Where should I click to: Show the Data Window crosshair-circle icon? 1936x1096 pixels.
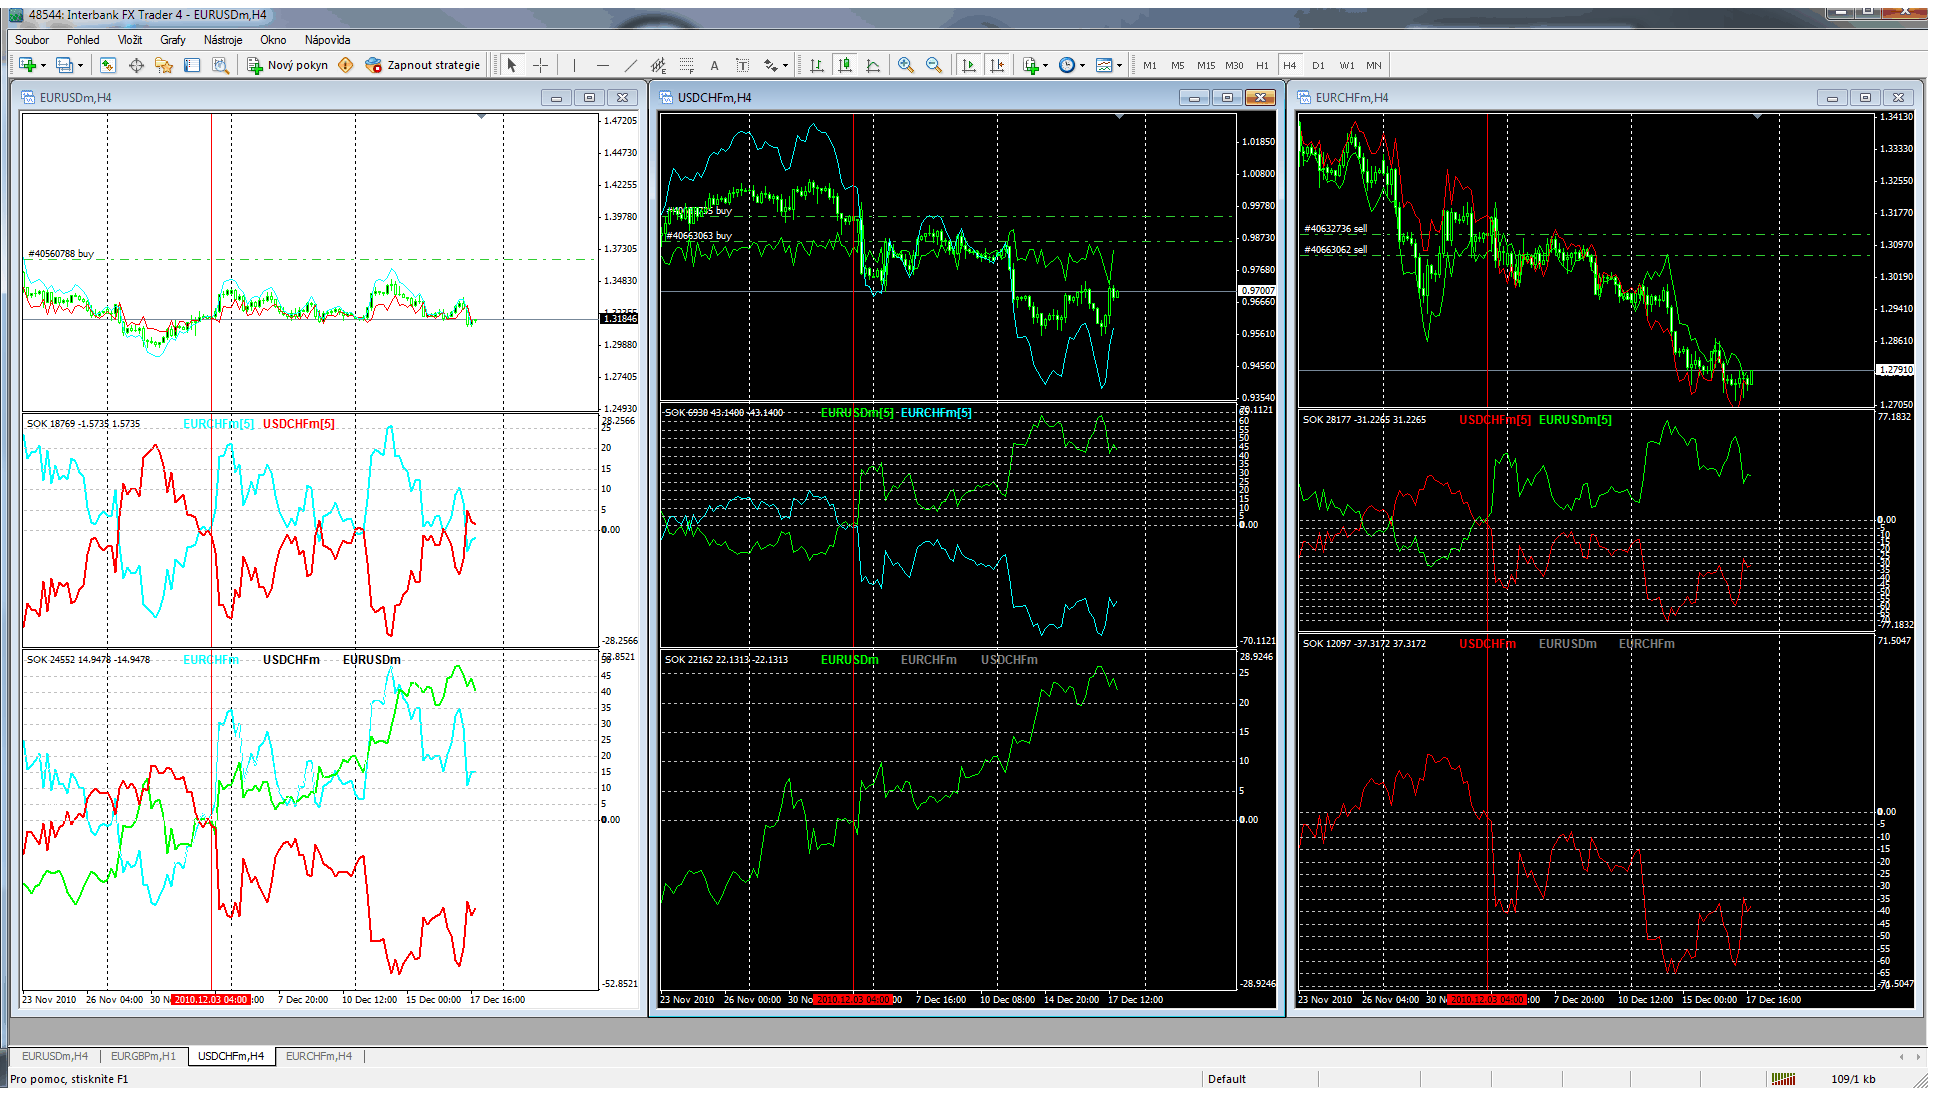click(136, 65)
